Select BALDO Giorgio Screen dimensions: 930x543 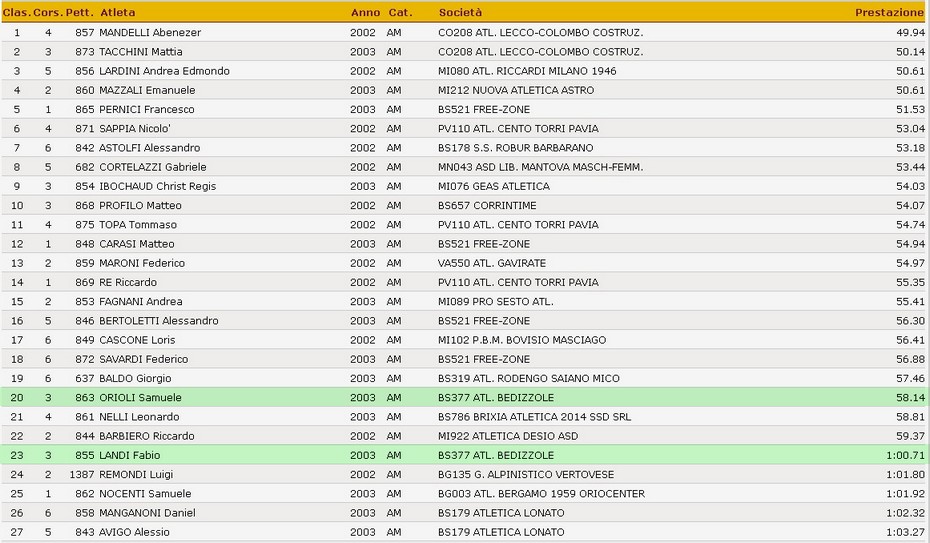135,378
